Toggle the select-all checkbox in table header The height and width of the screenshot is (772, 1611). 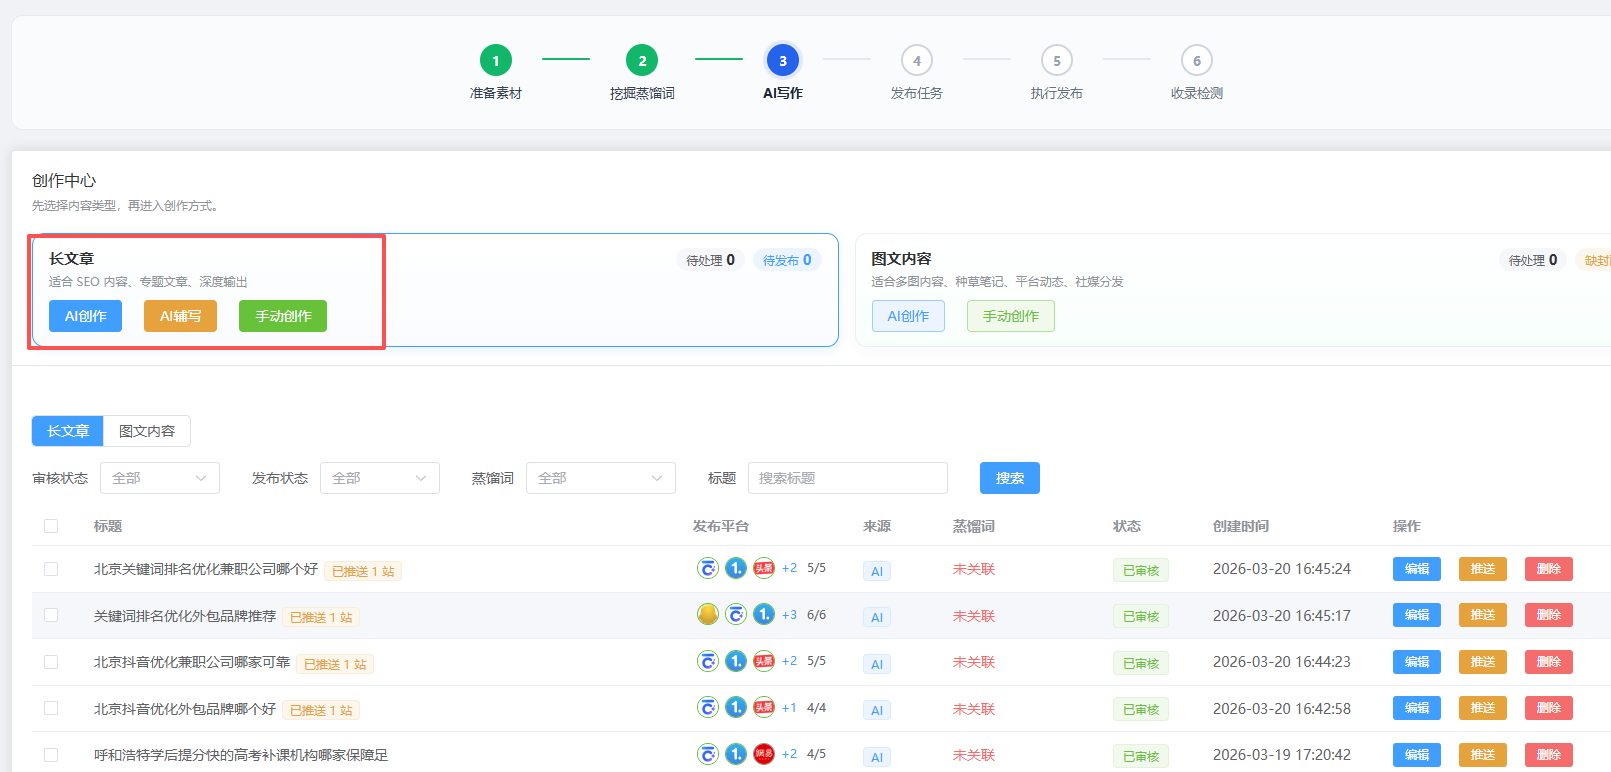pyautogui.click(x=51, y=526)
